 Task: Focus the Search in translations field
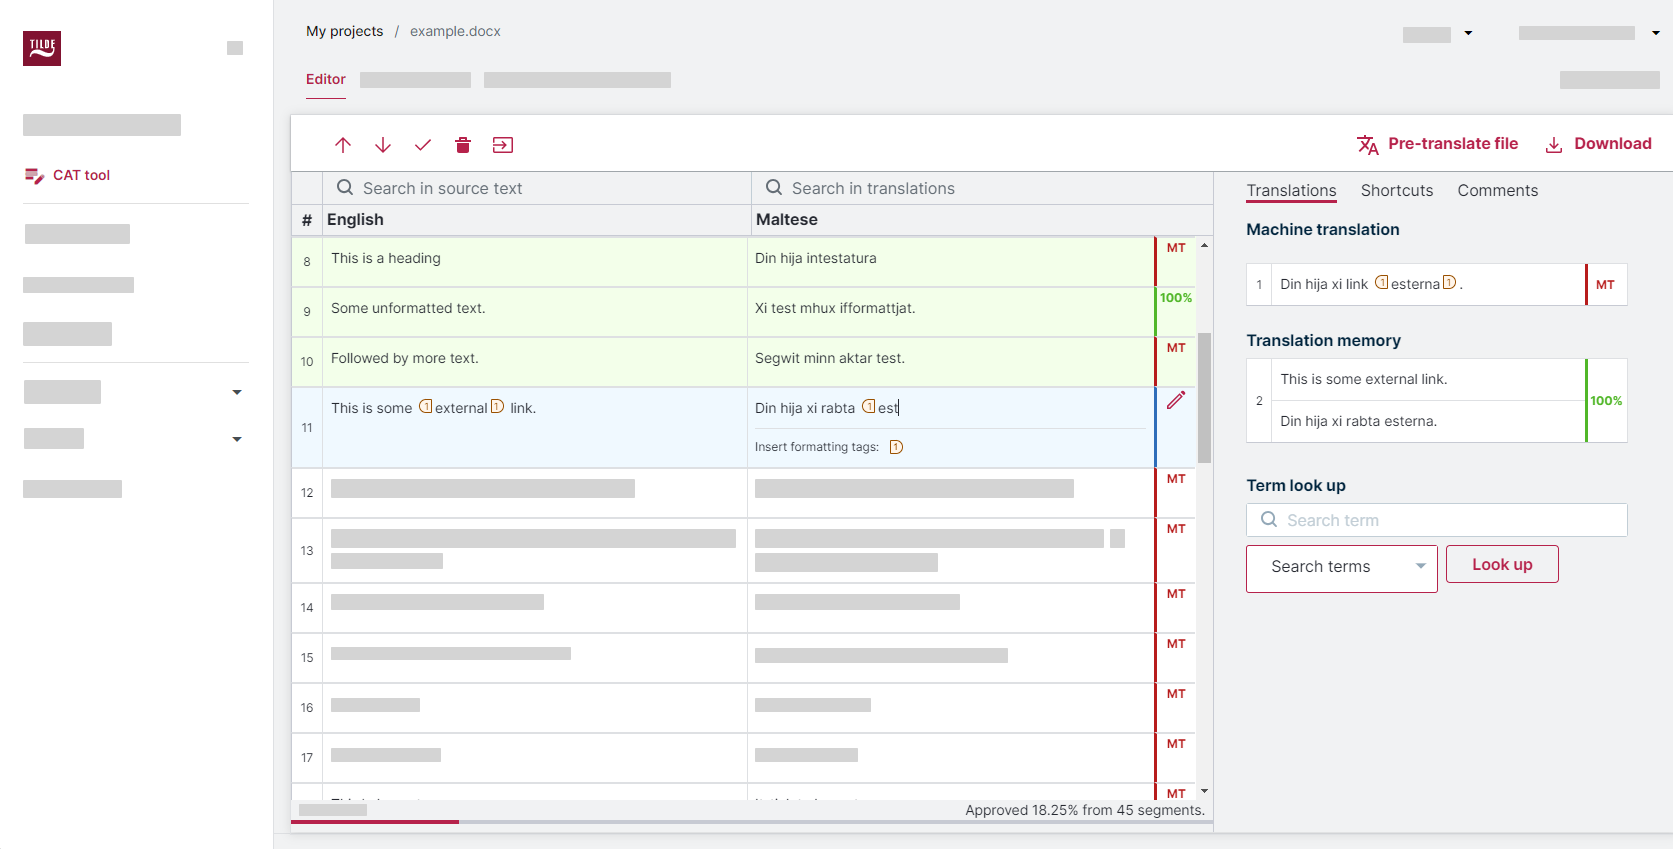pos(982,188)
